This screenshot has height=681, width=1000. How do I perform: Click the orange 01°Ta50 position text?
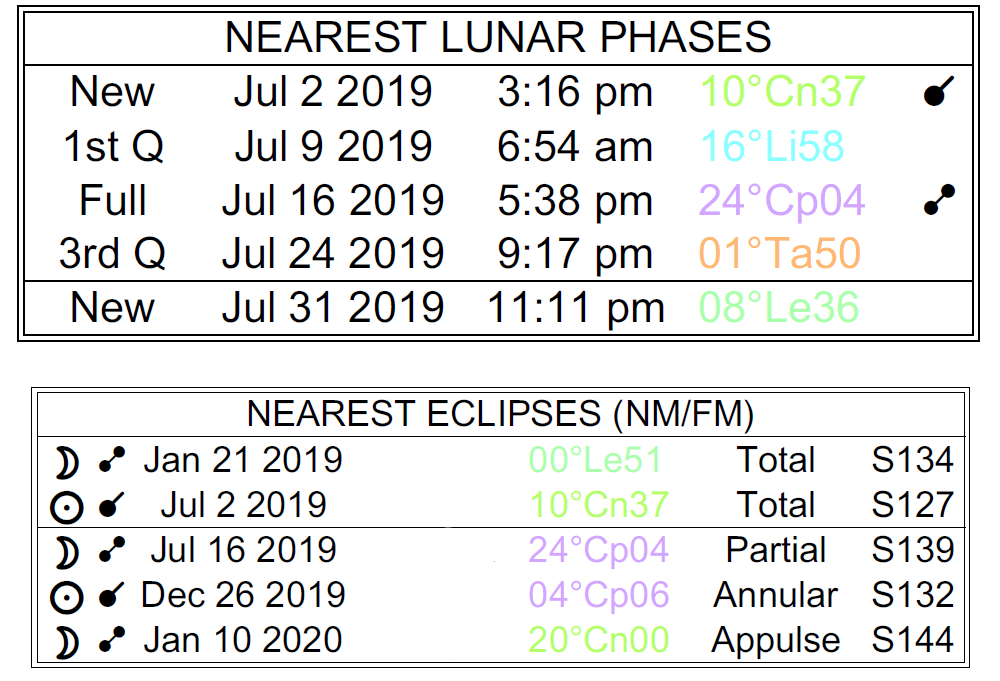click(x=780, y=254)
